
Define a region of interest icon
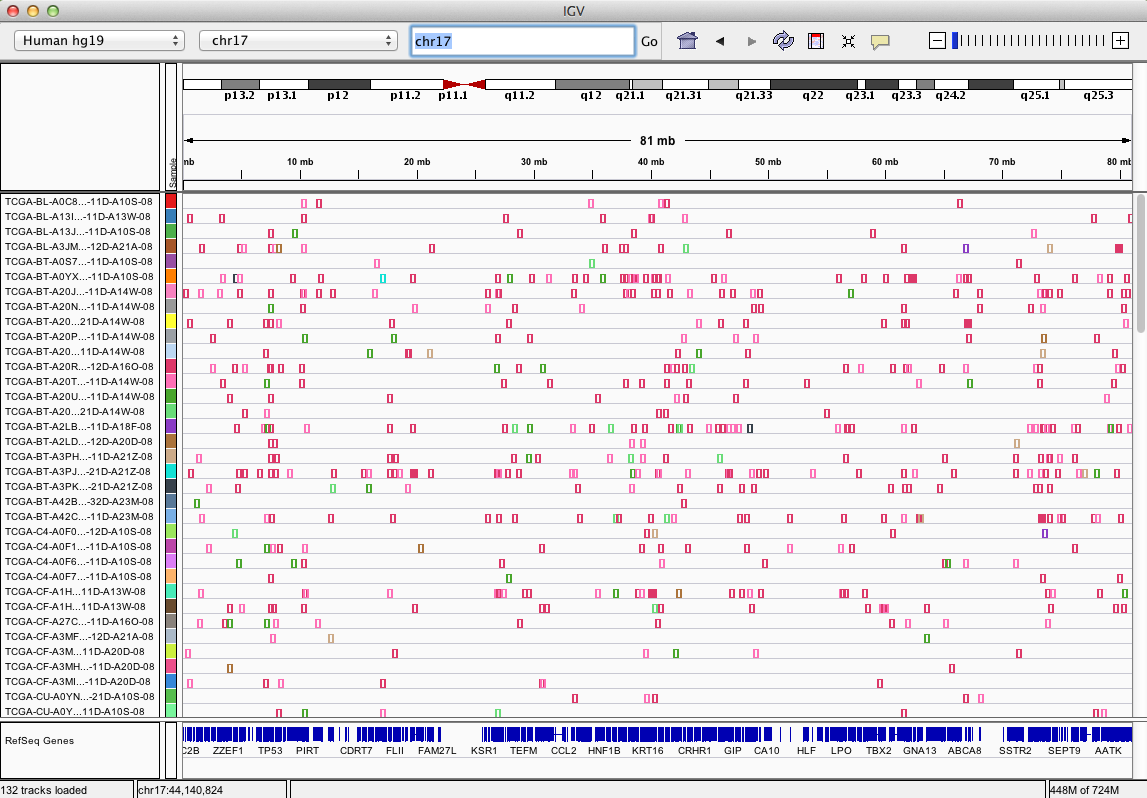[x=815, y=41]
